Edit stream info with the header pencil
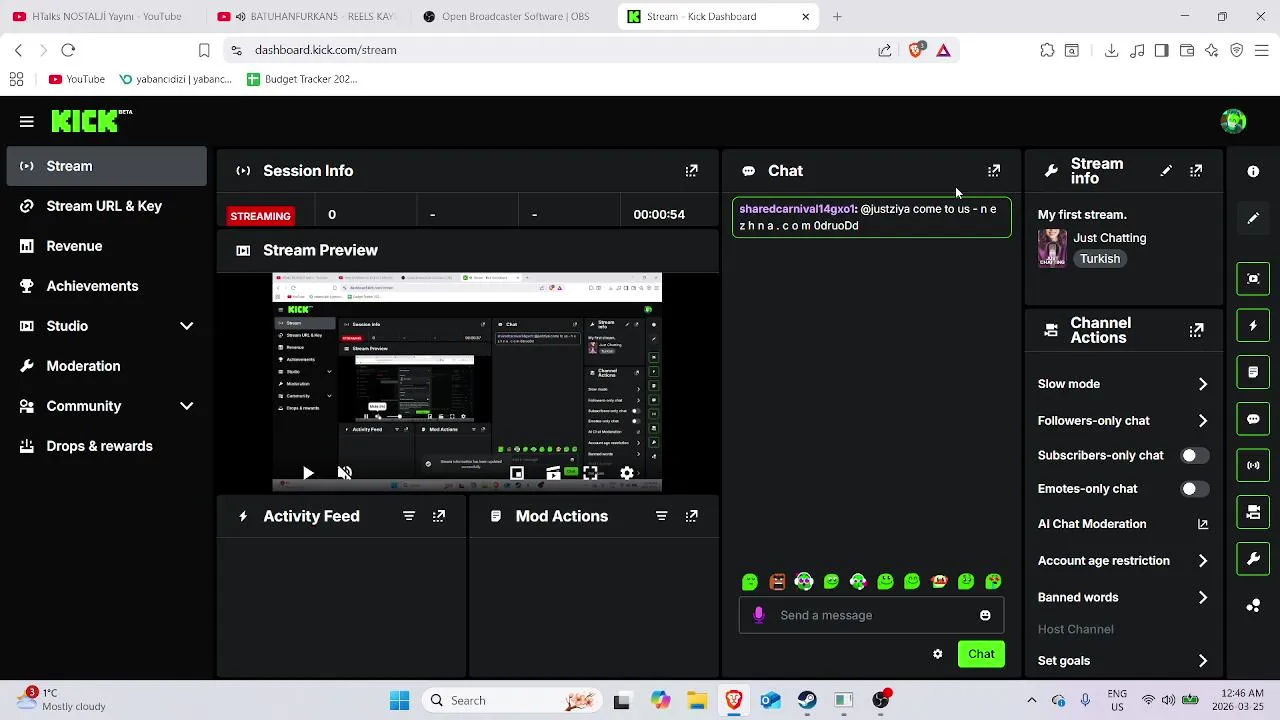 click(1166, 171)
